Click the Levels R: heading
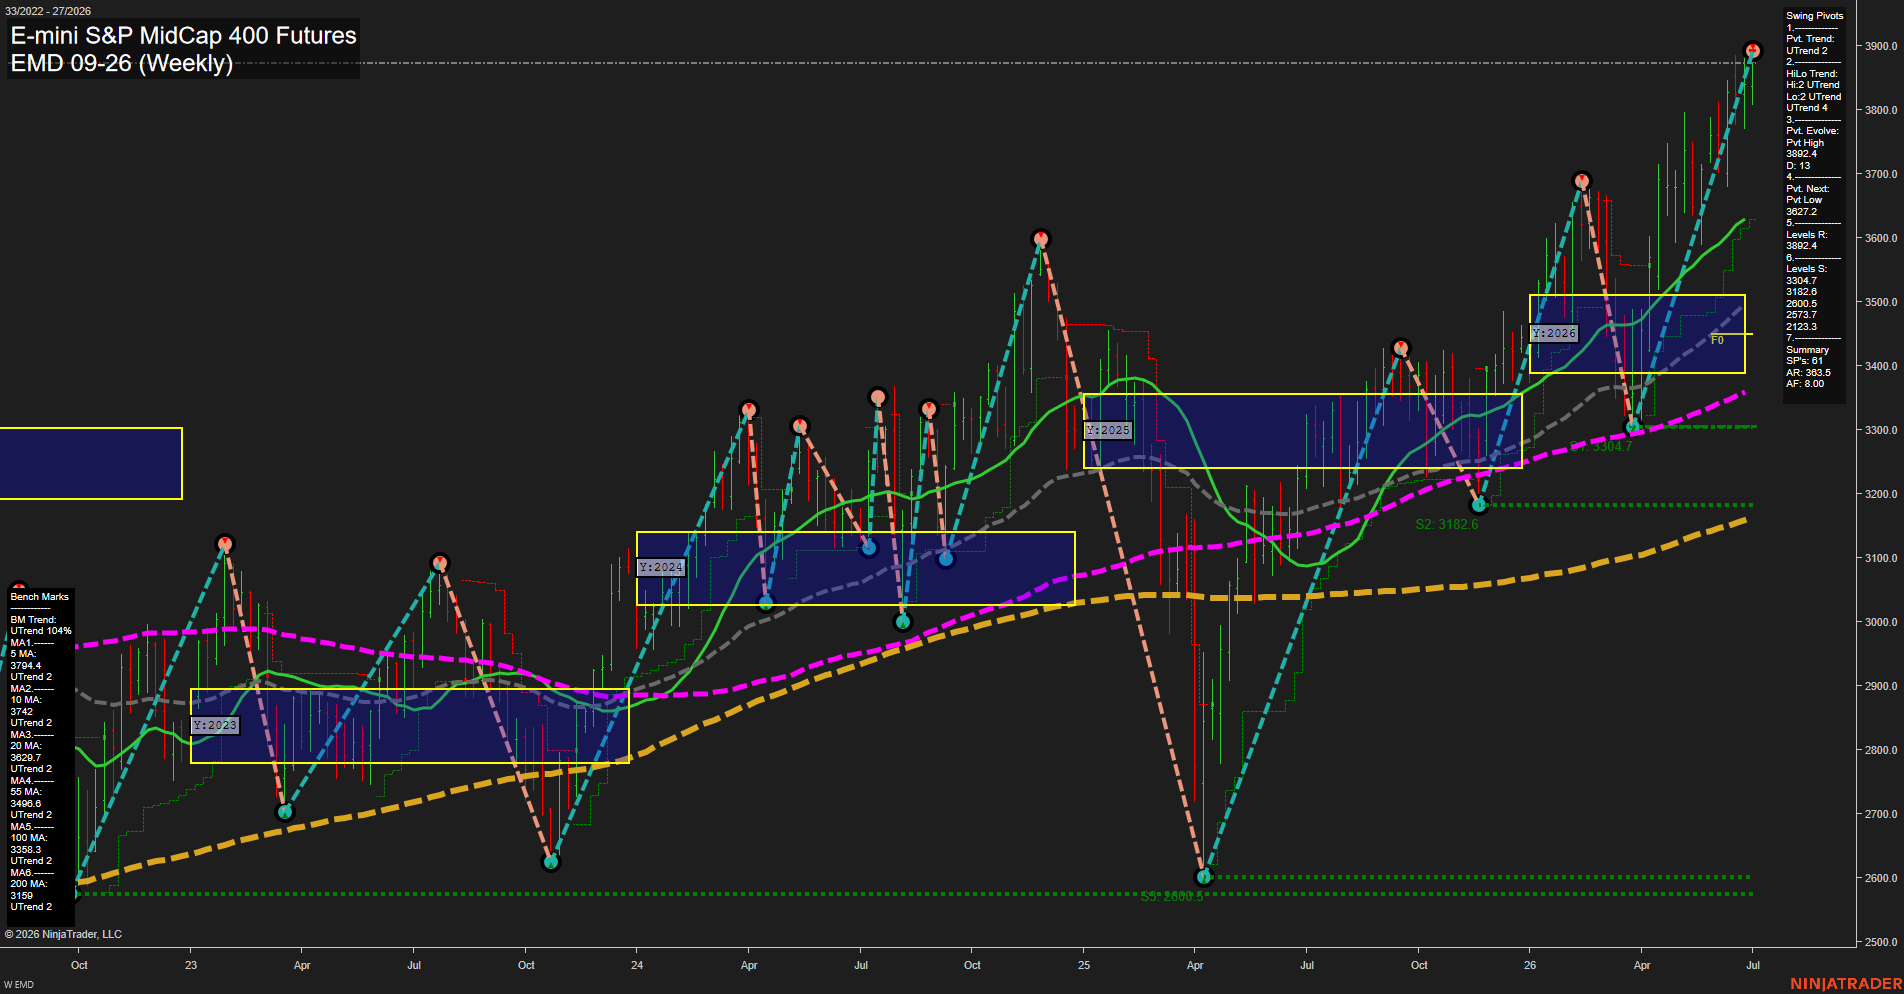Image resolution: width=1904 pixels, height=994 pixels. coord(1806,235)
